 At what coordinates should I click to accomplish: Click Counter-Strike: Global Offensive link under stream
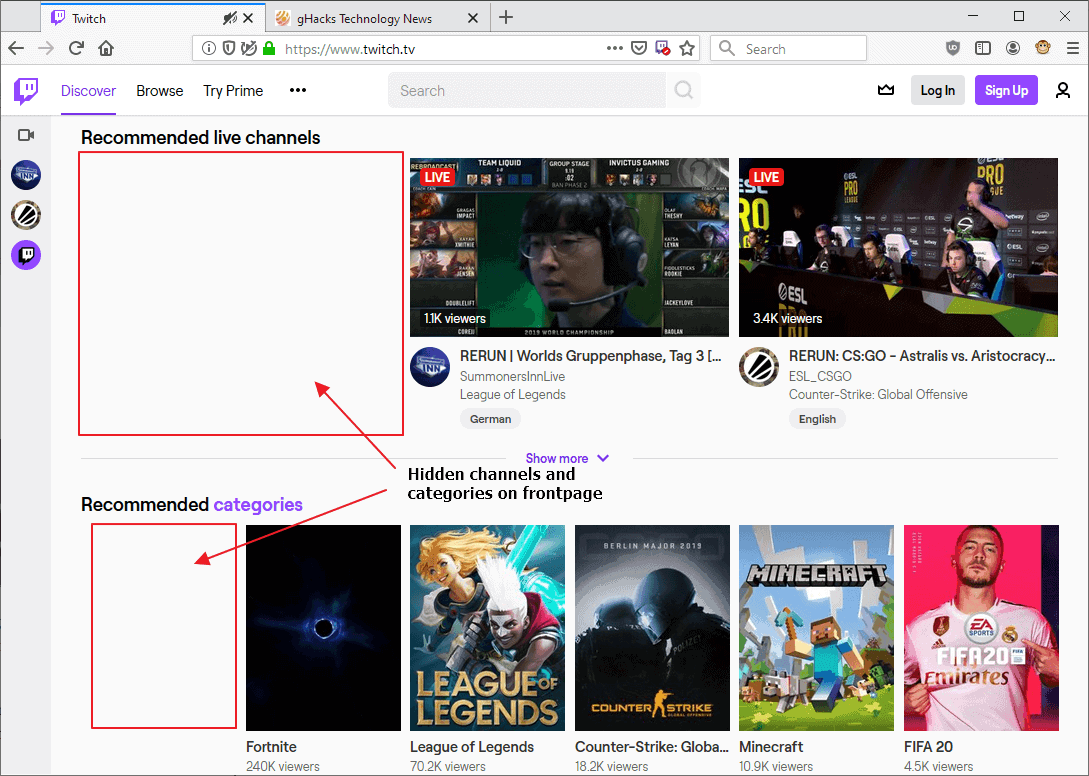[878, 395]
